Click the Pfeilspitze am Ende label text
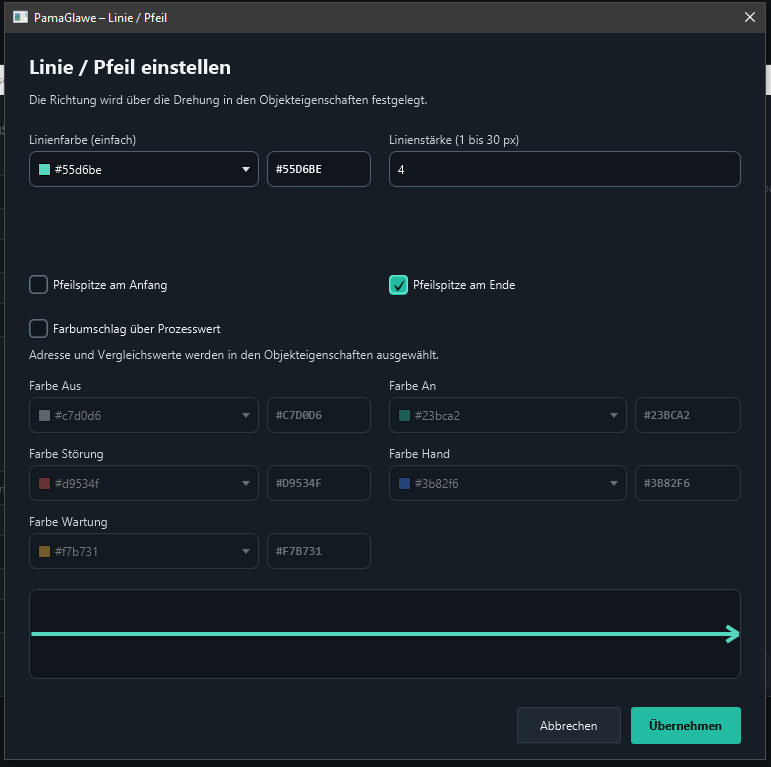The image size is (771, 767). point(464,285)
